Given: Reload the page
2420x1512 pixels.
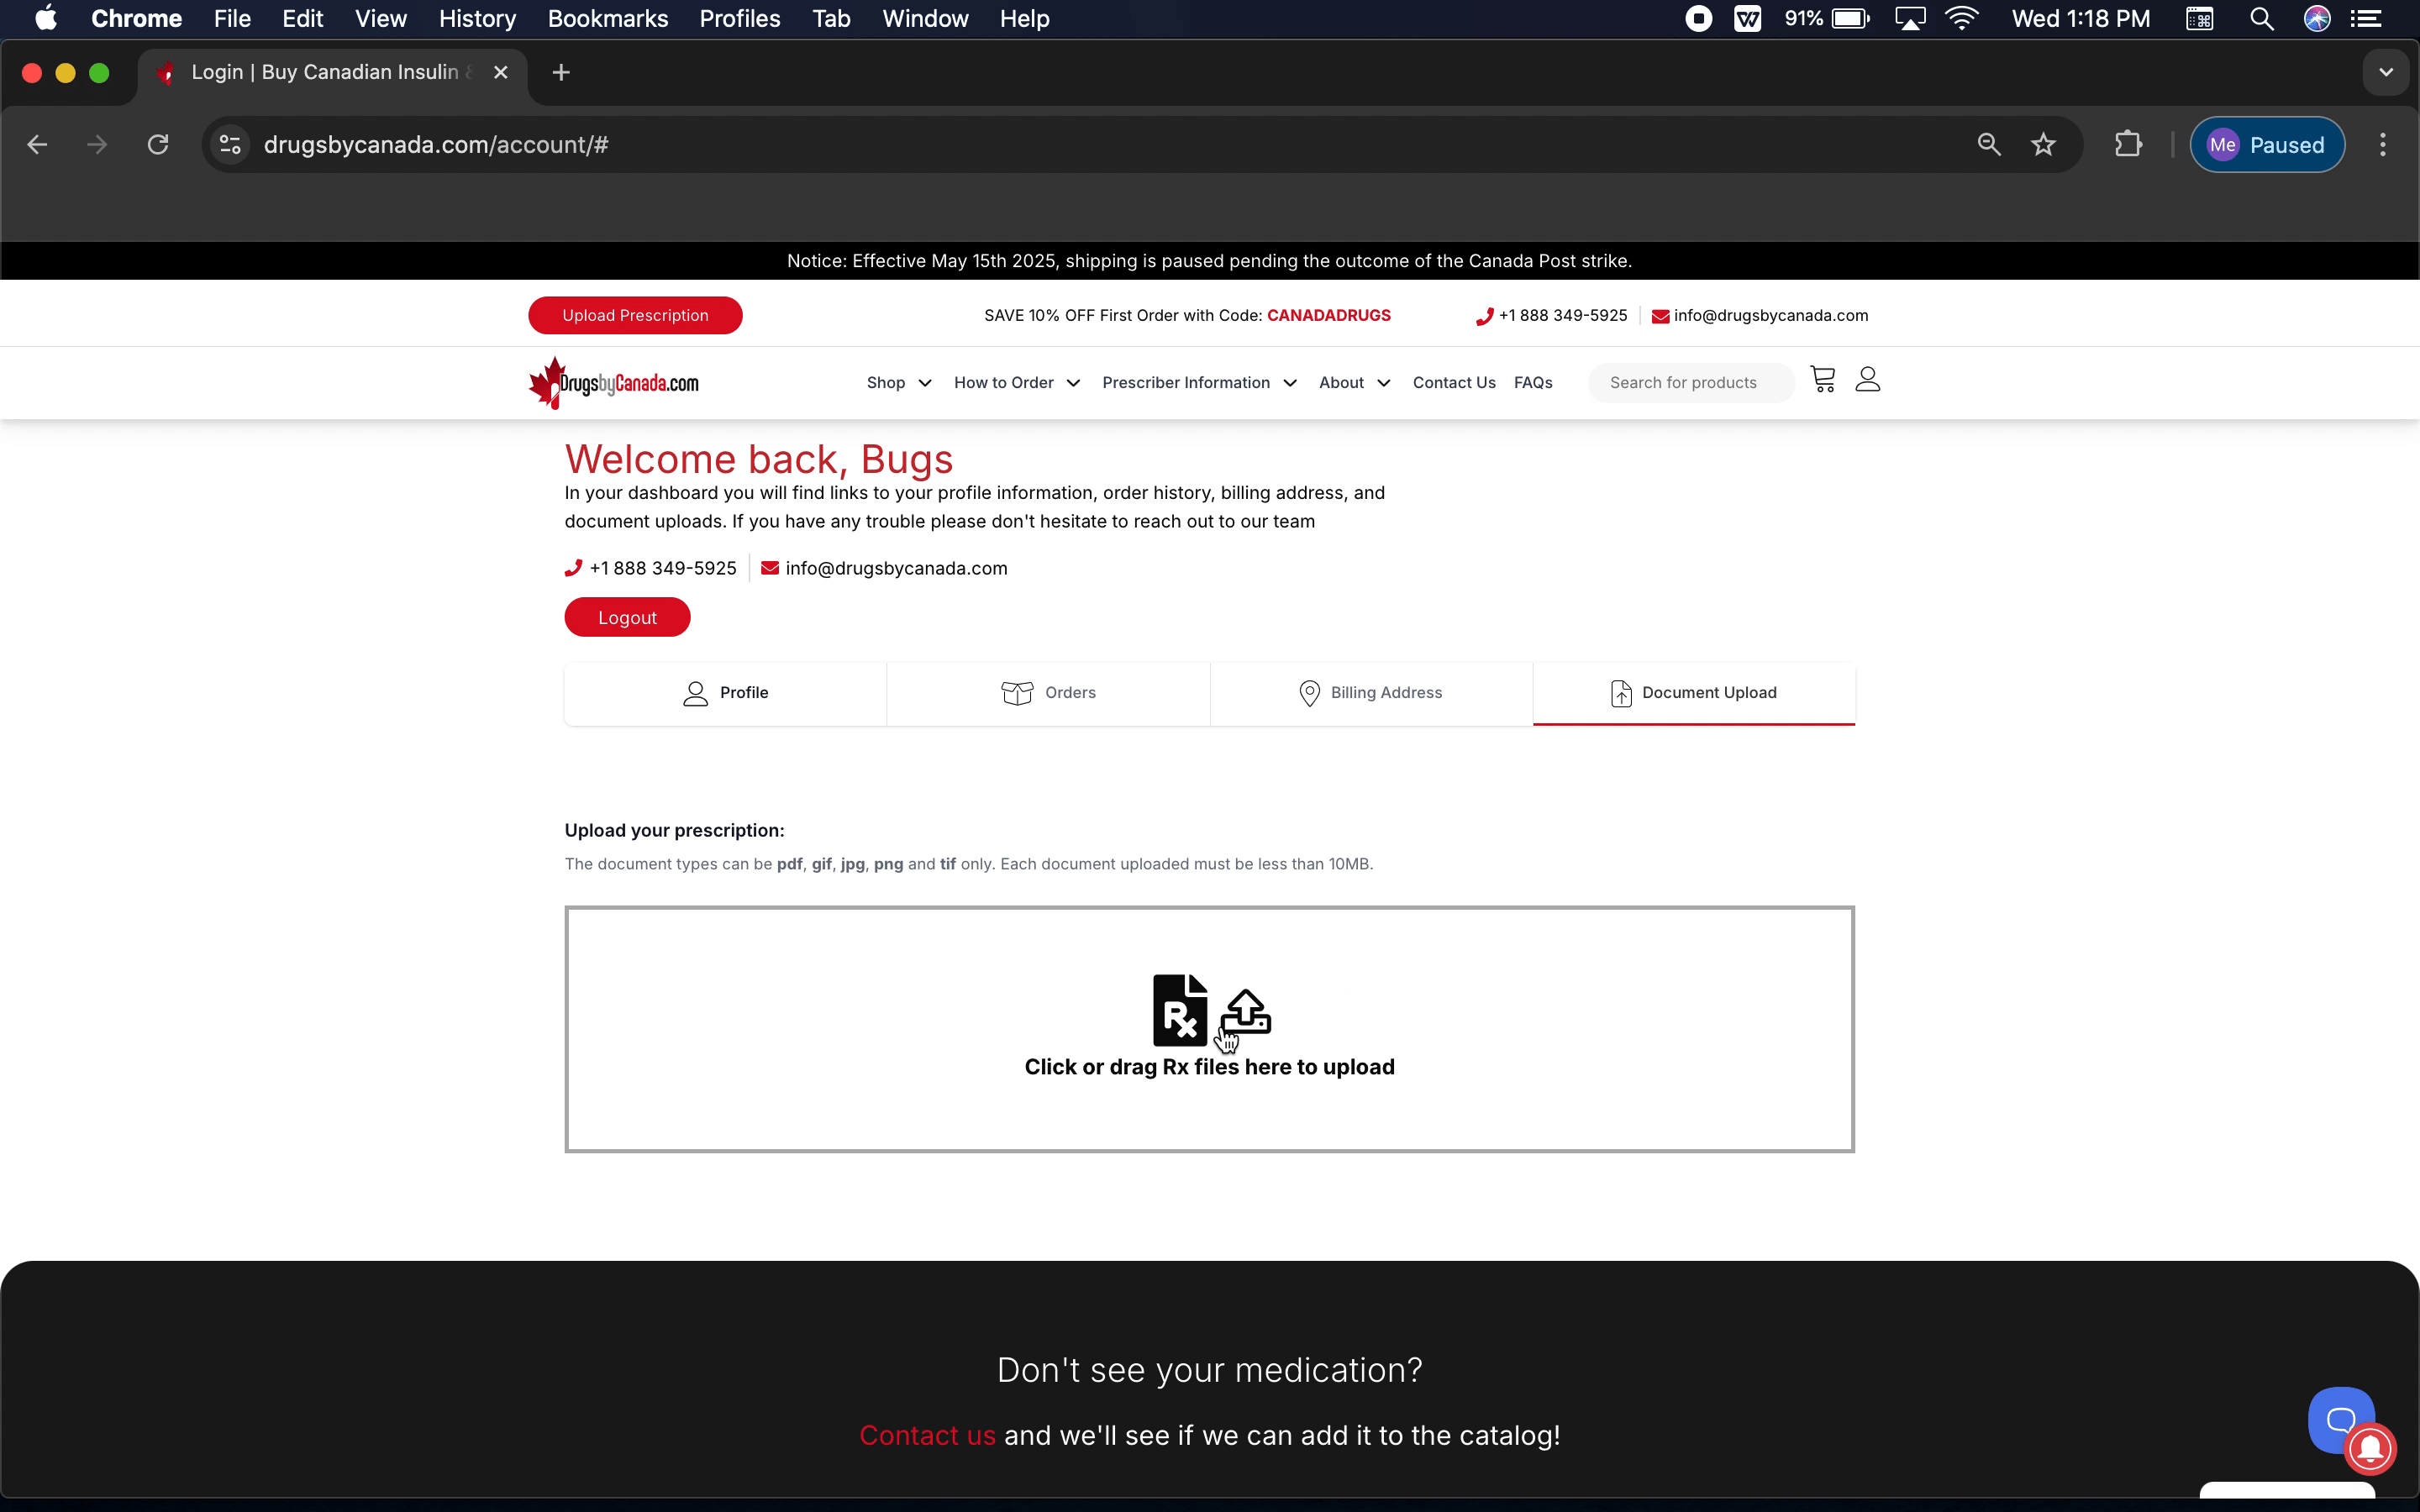Looking at the screenshot, I should [158, 145].
